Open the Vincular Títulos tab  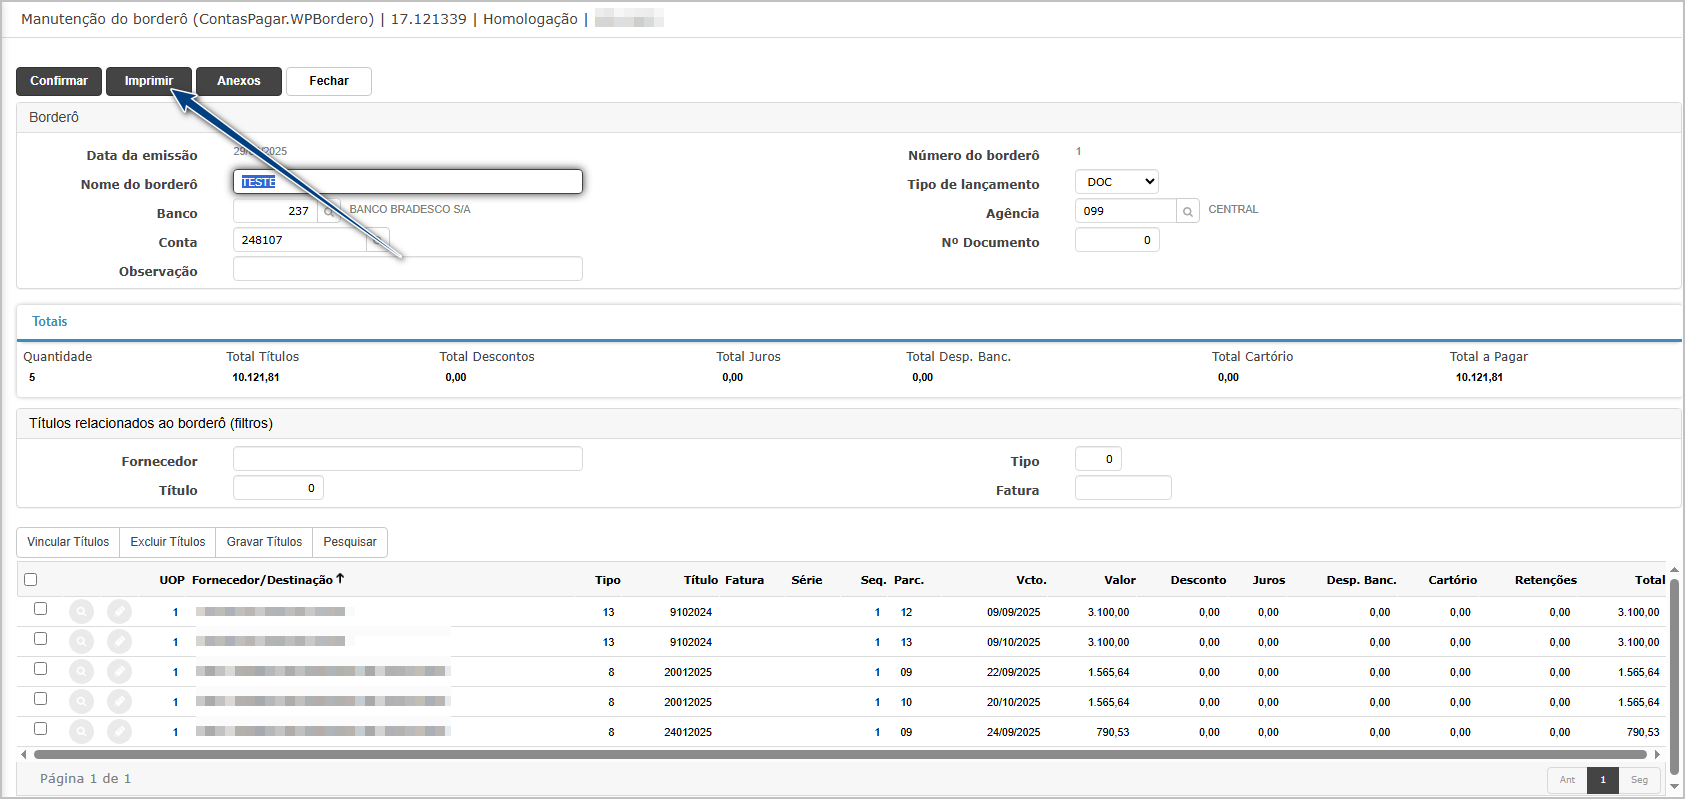68,542
